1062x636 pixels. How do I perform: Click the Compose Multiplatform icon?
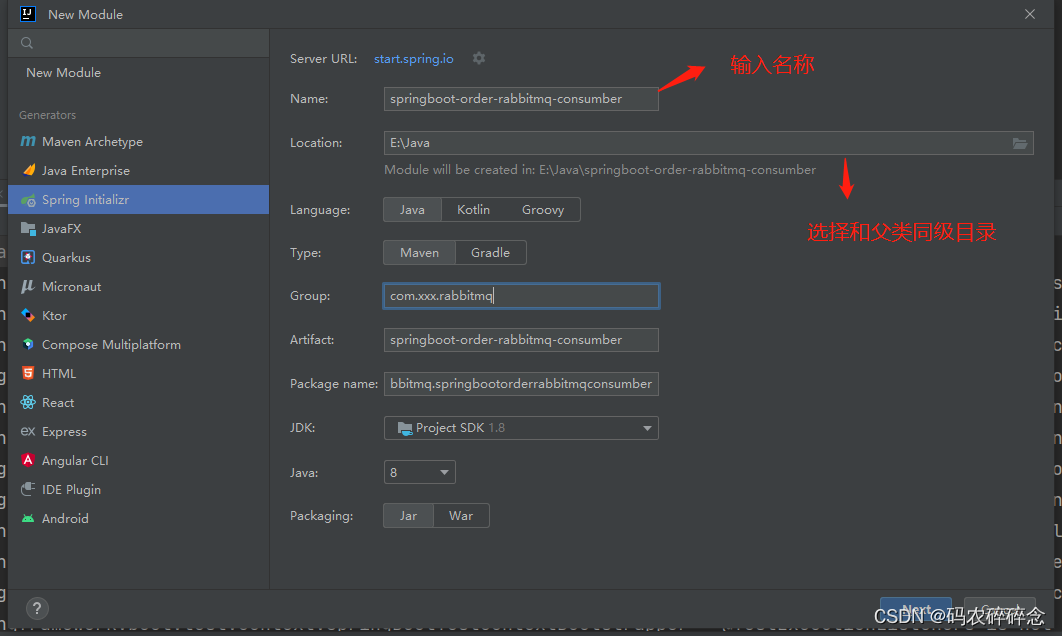pos(28,344)
